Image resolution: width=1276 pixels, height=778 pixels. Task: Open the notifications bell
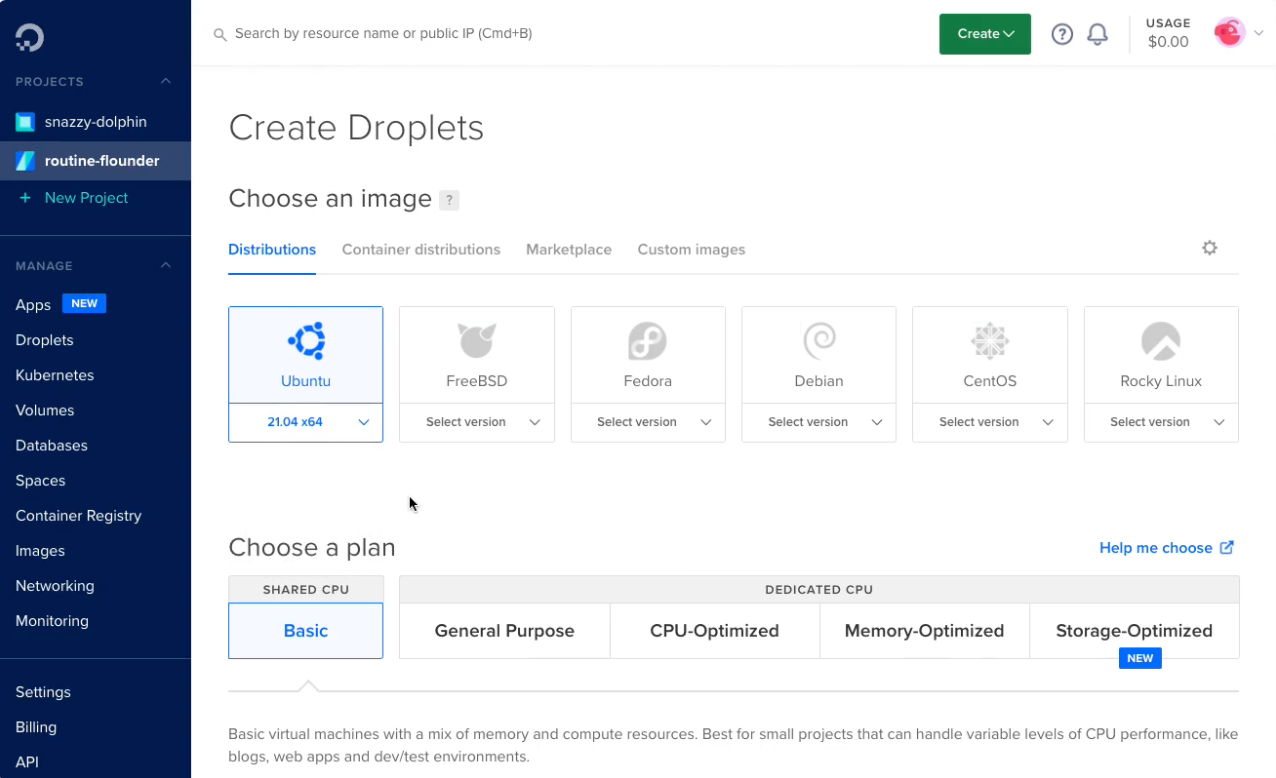[x=1097, y=34]
